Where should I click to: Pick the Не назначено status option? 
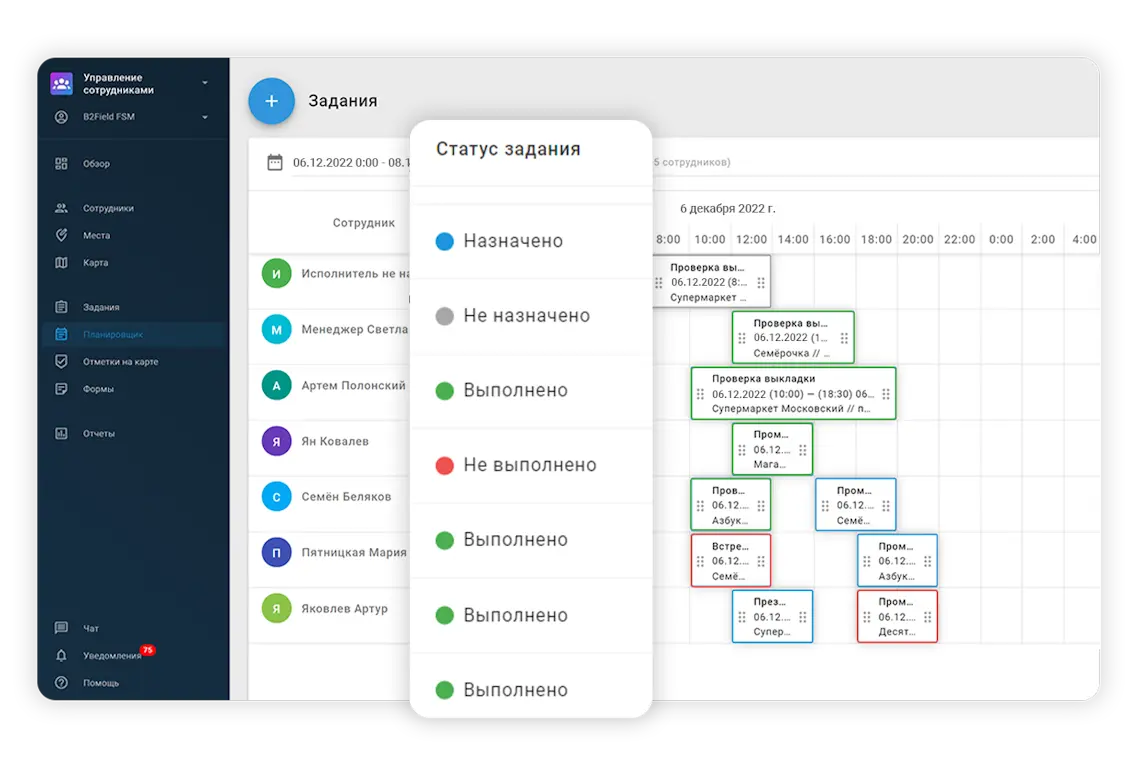click(526, 316)
